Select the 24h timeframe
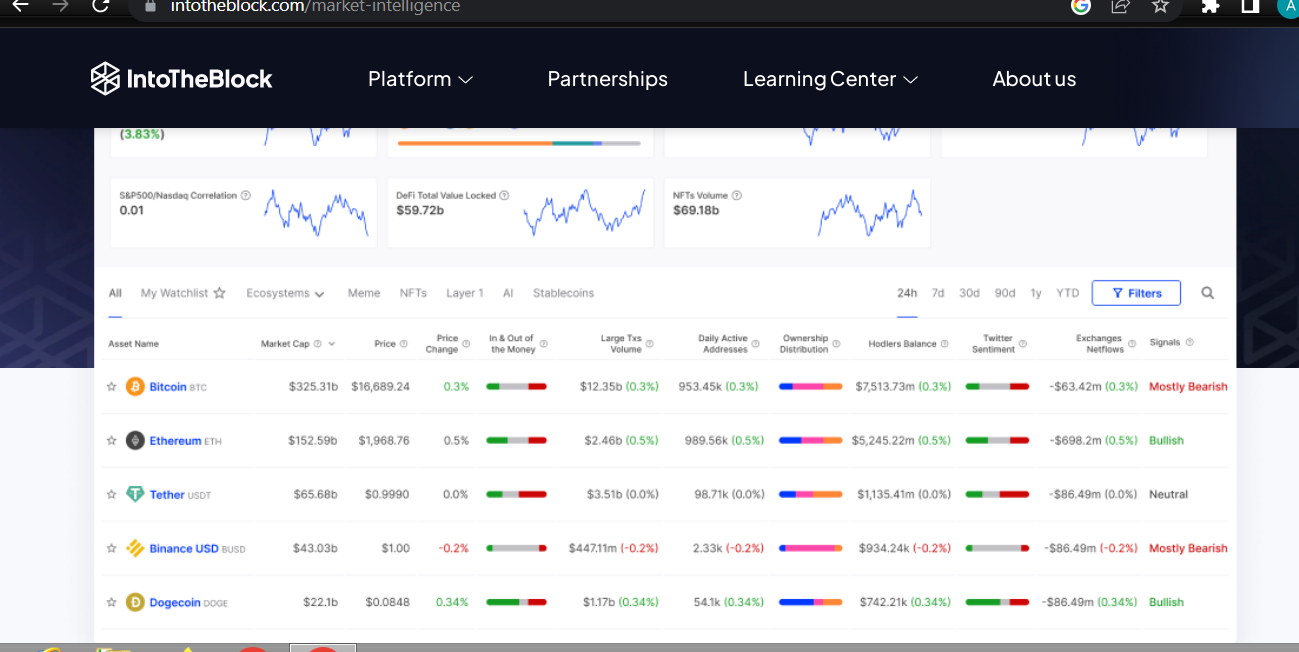This screenshot has width=1299, height=652. (x=907, y=293)
